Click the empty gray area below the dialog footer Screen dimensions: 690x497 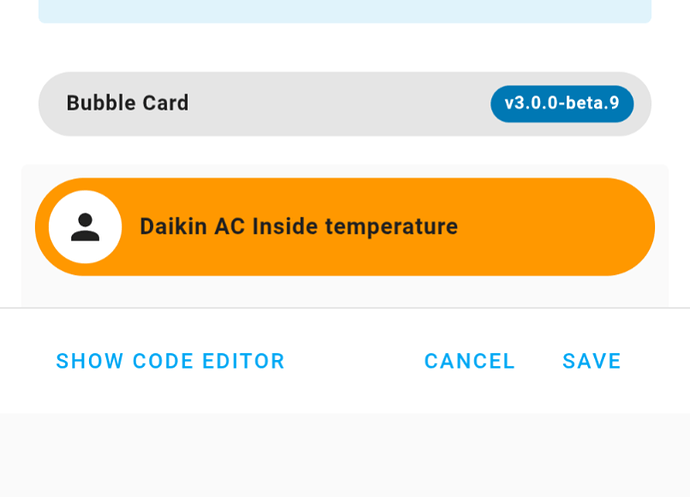click(x=344, y=455)
